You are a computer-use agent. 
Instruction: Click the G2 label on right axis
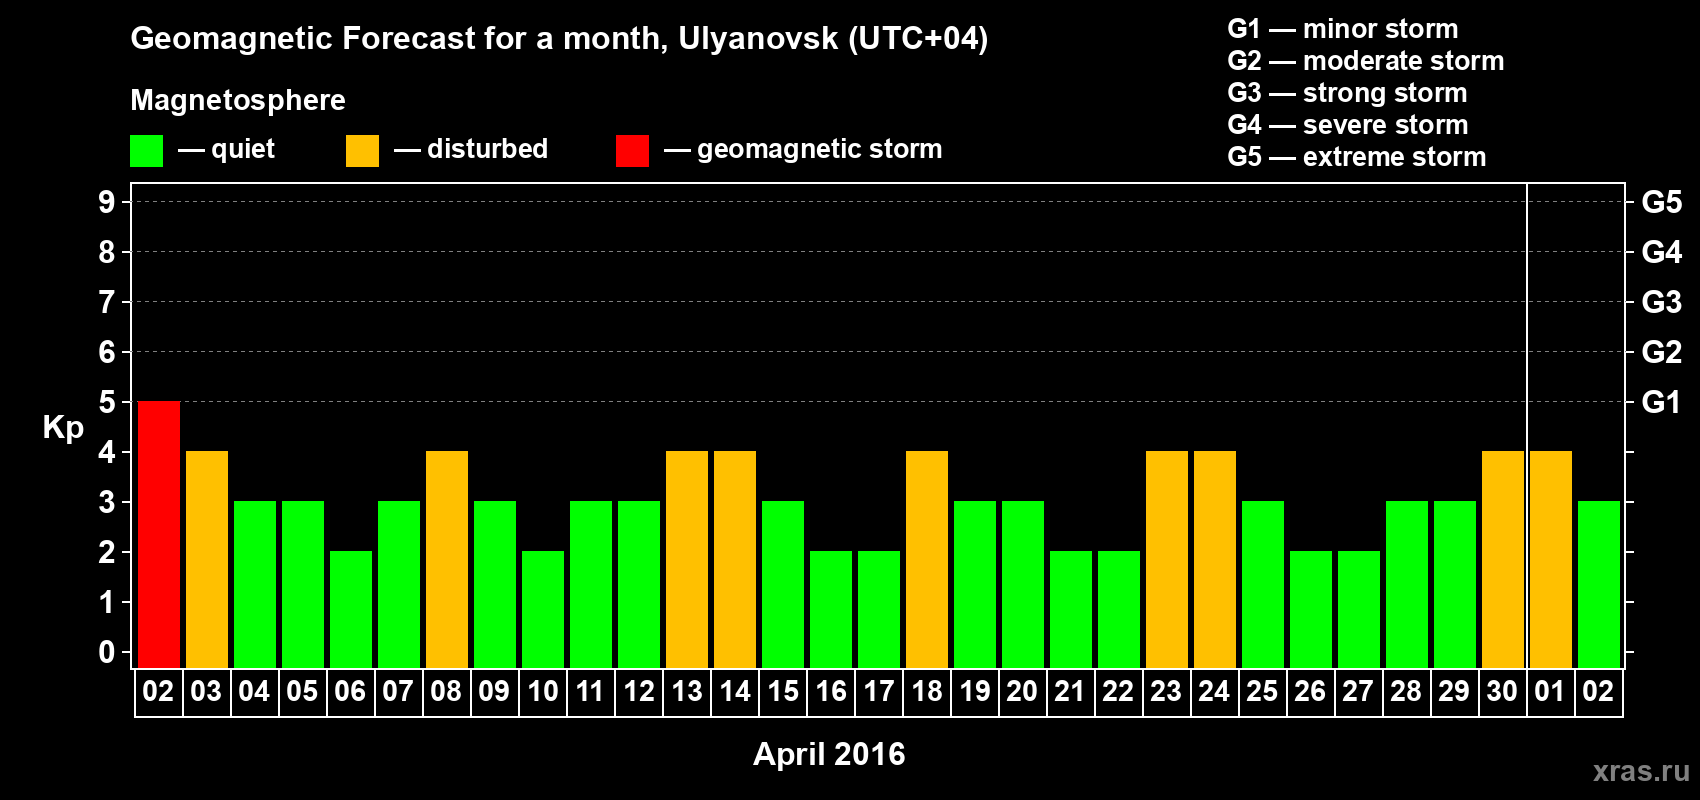1661,352
